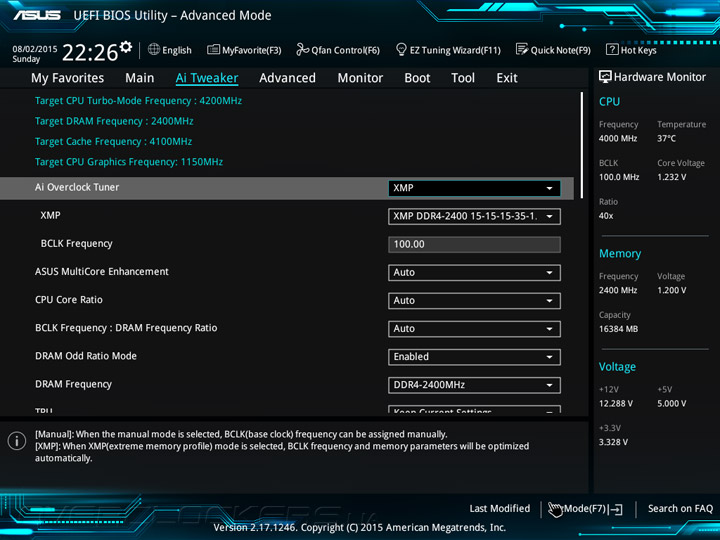Click EZ Tuning Wizard(F11) label
Image resolution: width=720 pixels, height=540 pixels.
pos(455,50)
